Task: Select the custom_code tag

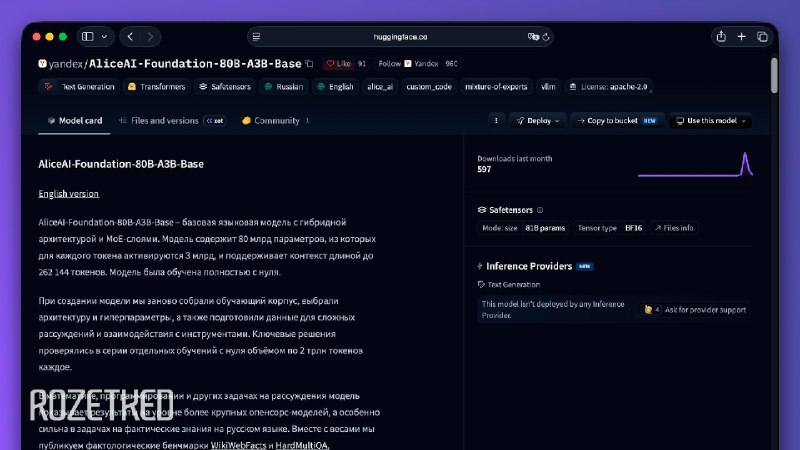Action: (x=429, y=87)
